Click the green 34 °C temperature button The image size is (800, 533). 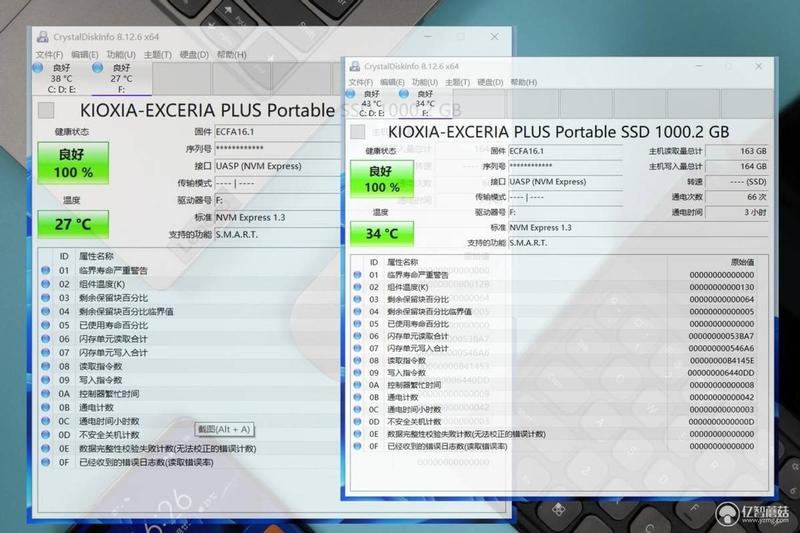pyautogui.click(x=382, y=234)
